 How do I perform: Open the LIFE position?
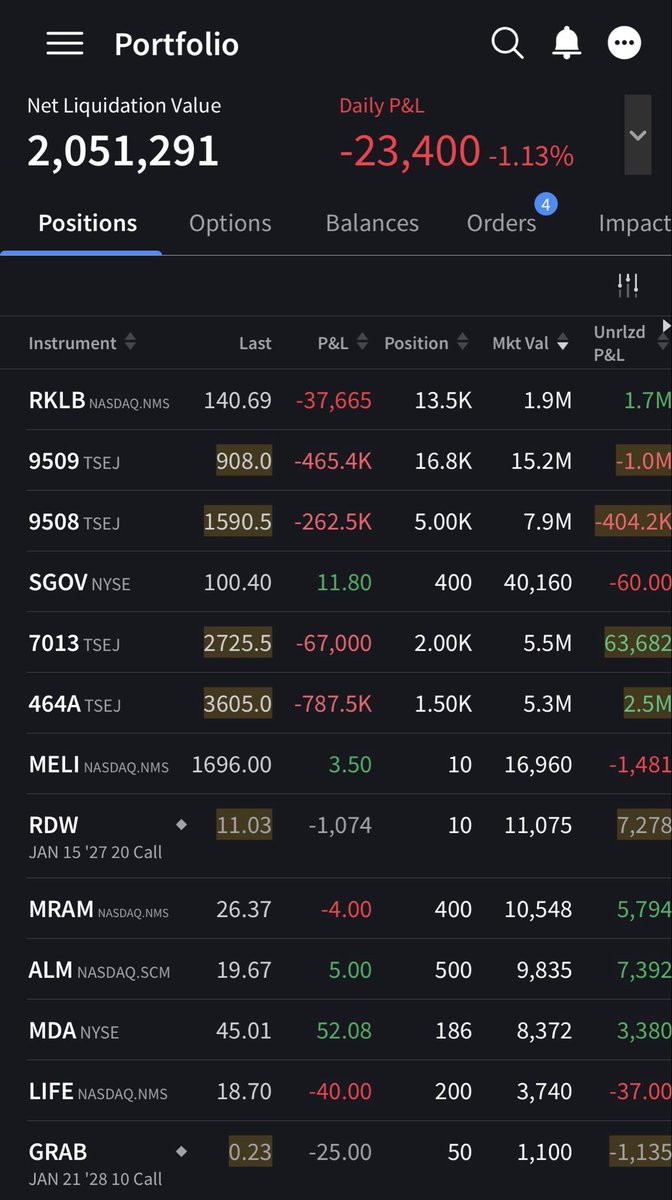click(336, 1092)
